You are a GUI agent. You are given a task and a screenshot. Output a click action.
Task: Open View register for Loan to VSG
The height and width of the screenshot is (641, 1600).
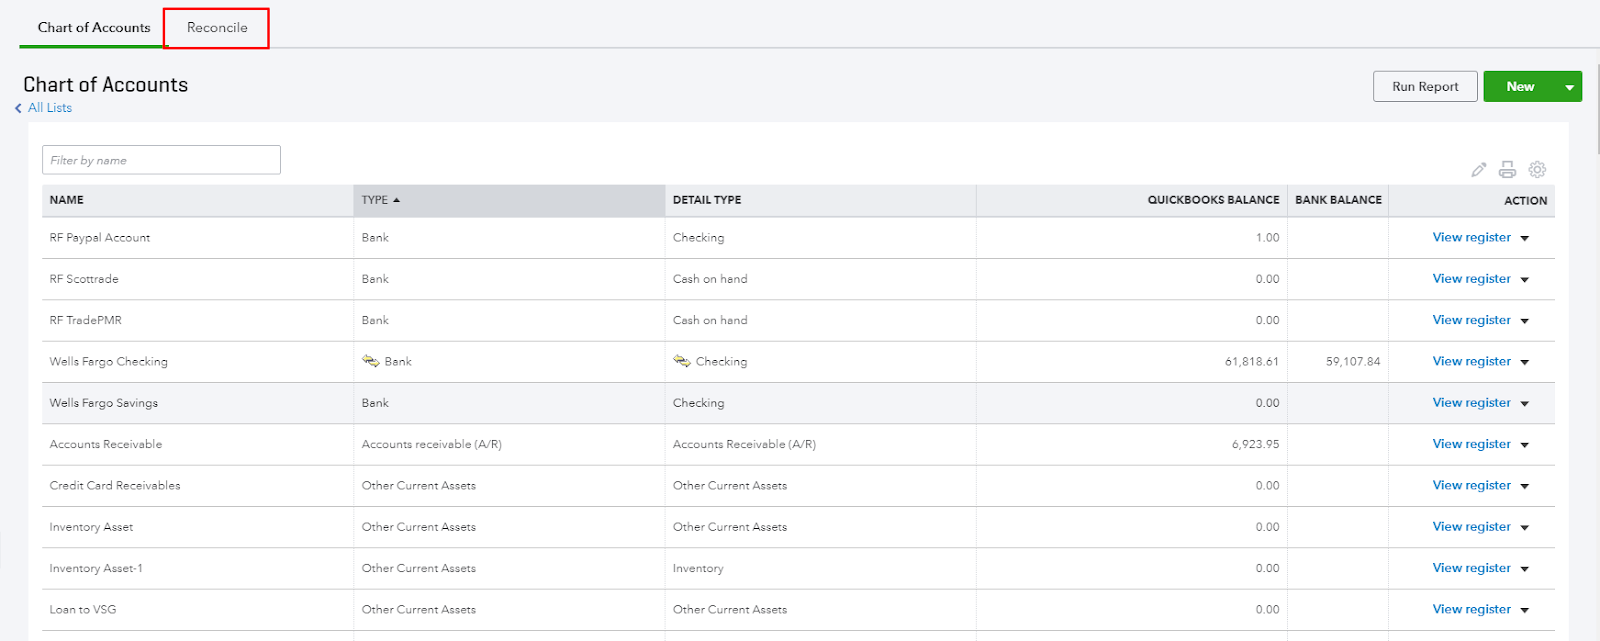[1471, 608]
